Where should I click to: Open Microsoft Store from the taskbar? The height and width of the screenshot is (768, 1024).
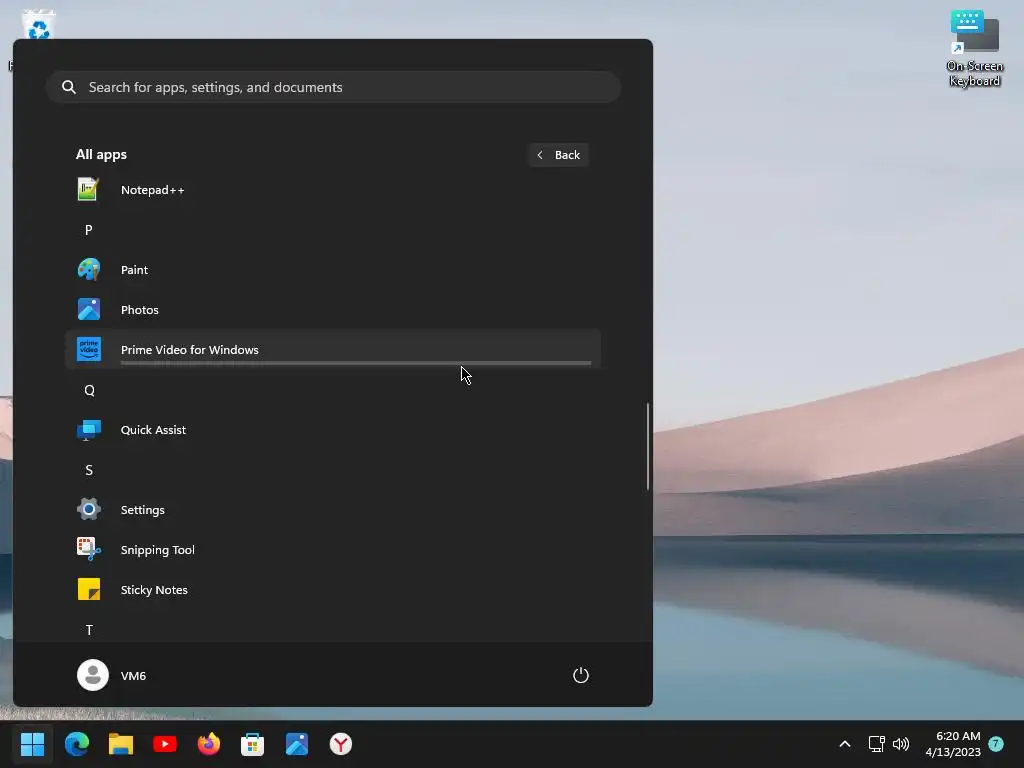click(253, 744)
